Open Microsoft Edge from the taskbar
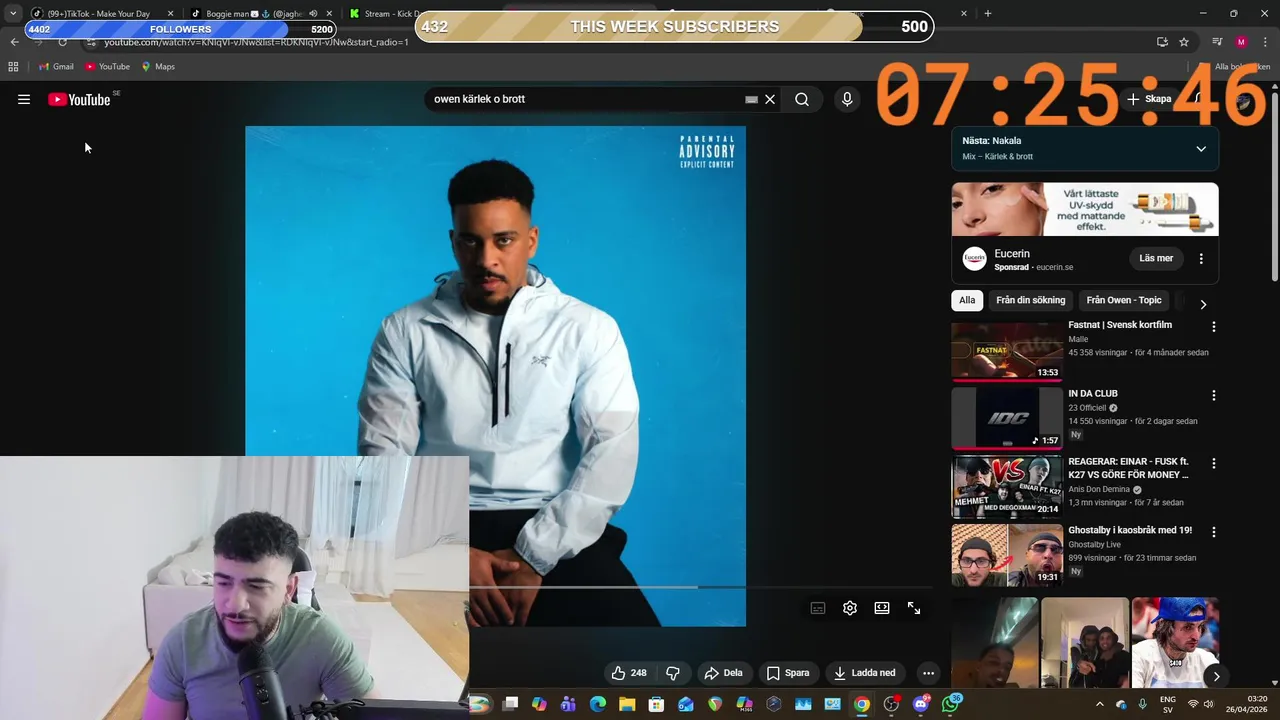 pos(598,704)
